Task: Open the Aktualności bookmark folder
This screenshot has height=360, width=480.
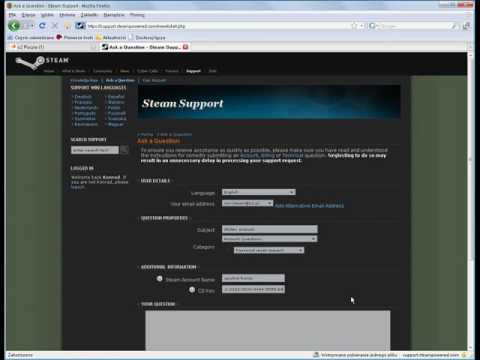Action: click(x=111, y=38)
